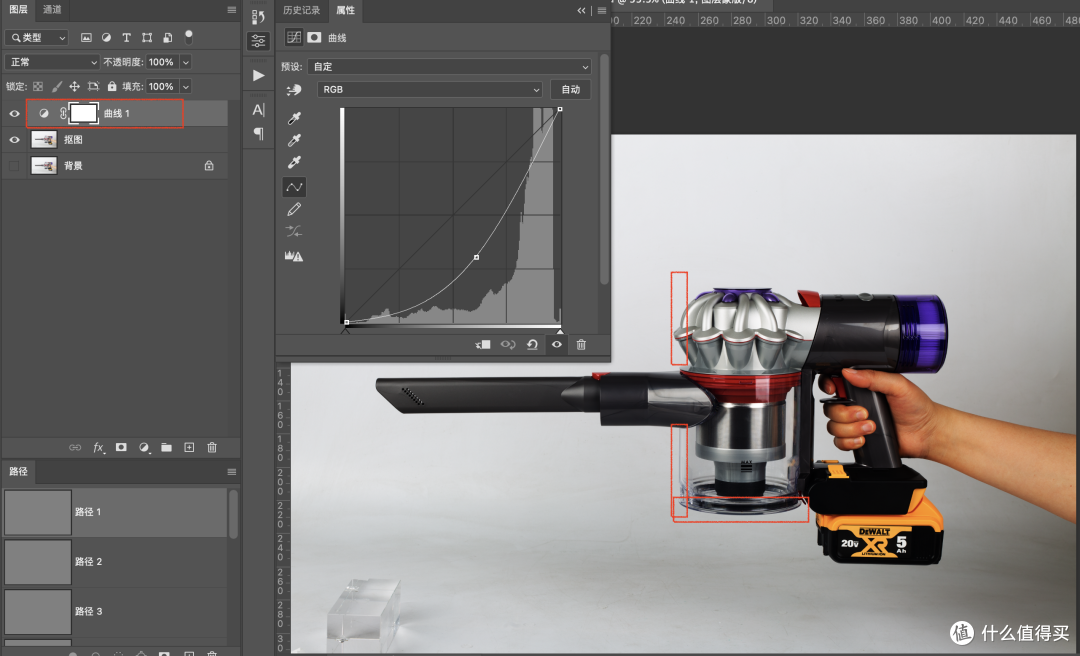Select the 路径 tab
This screenshot has height=656, width=1080.
(x=19, y=471)
